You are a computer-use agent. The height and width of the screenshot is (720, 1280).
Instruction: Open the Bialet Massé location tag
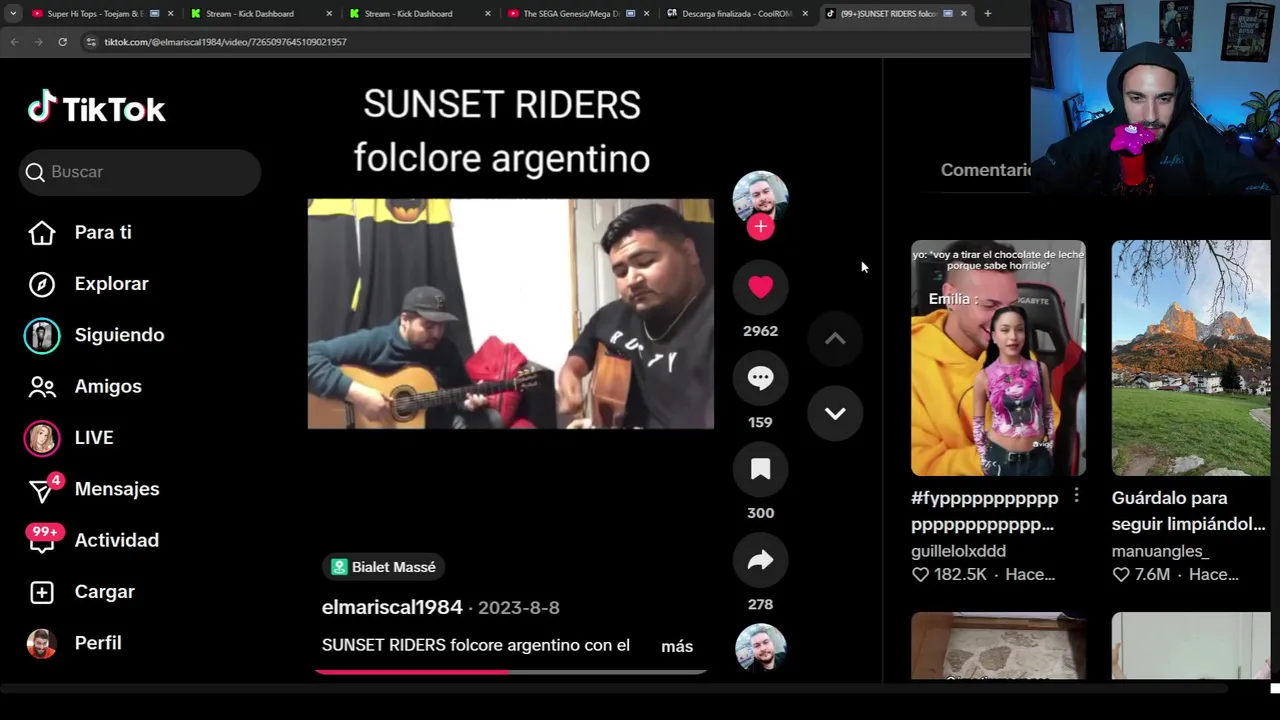(x=384, y=567)
